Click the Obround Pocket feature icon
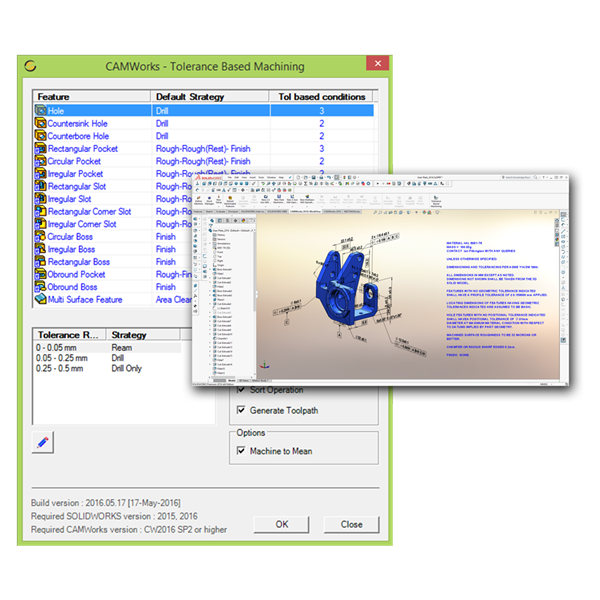Viewport: 600px width, 600px height. 41,274
